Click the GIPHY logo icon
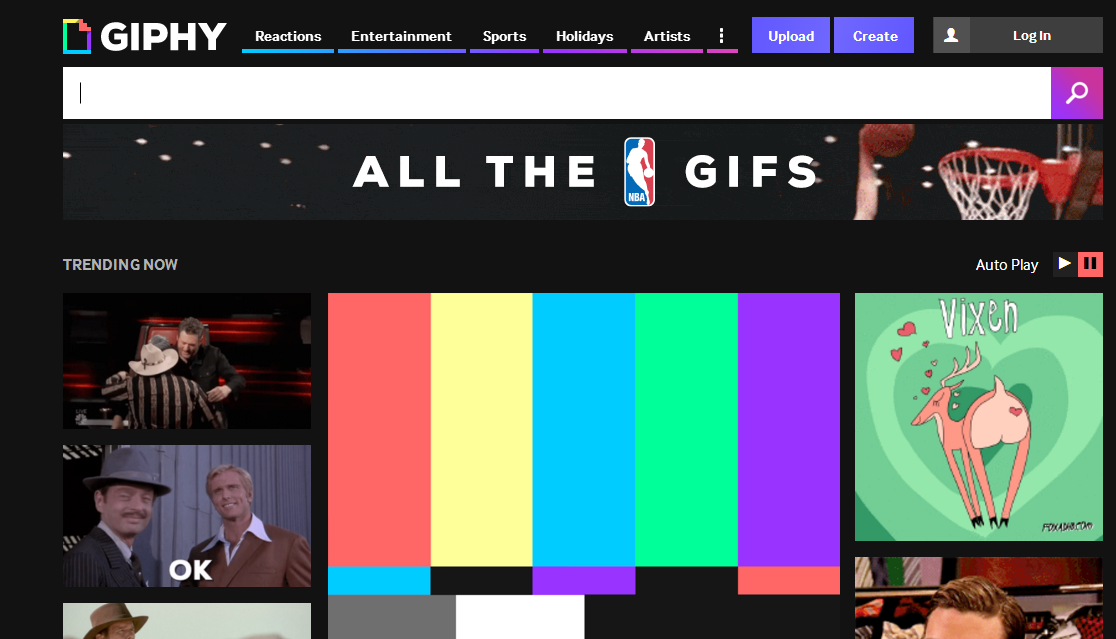This screenshot has width=1116, height=639. 77,36
